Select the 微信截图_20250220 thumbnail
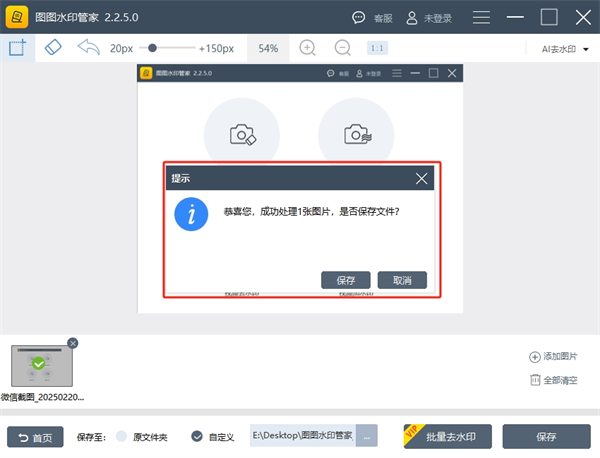This screenshot has height=458, width=600. (42, 366)
